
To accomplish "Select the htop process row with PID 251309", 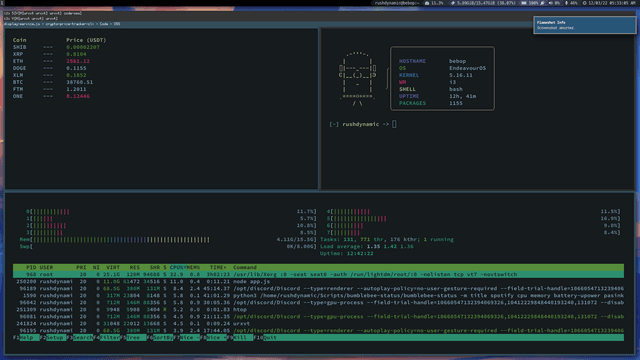I will point(318,309).
